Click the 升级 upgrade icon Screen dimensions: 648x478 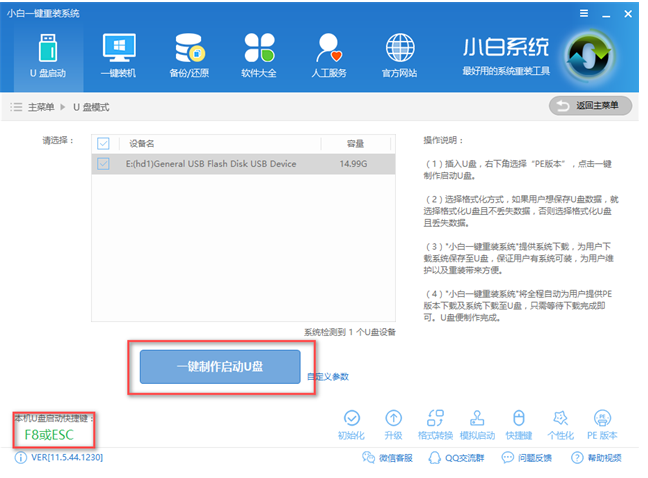(x=393, y=425)
